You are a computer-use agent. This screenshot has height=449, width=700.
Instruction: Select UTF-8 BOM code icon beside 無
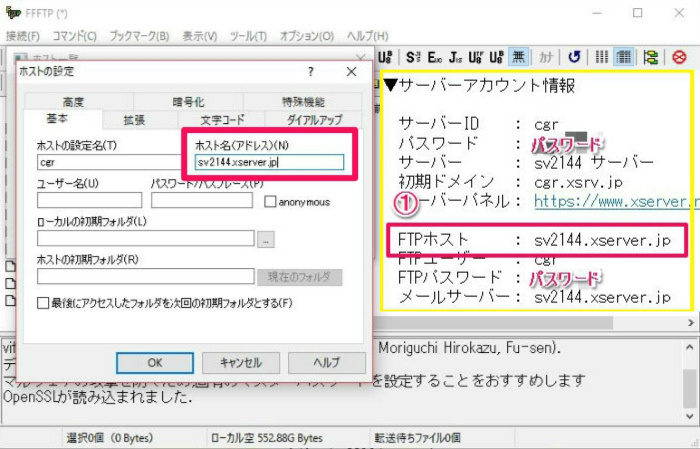(x=496, y=57)
